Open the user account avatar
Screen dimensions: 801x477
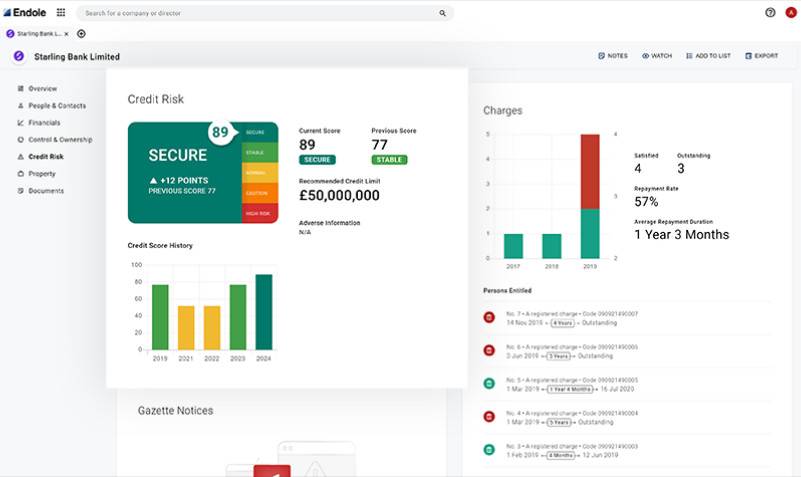(790, 13)
